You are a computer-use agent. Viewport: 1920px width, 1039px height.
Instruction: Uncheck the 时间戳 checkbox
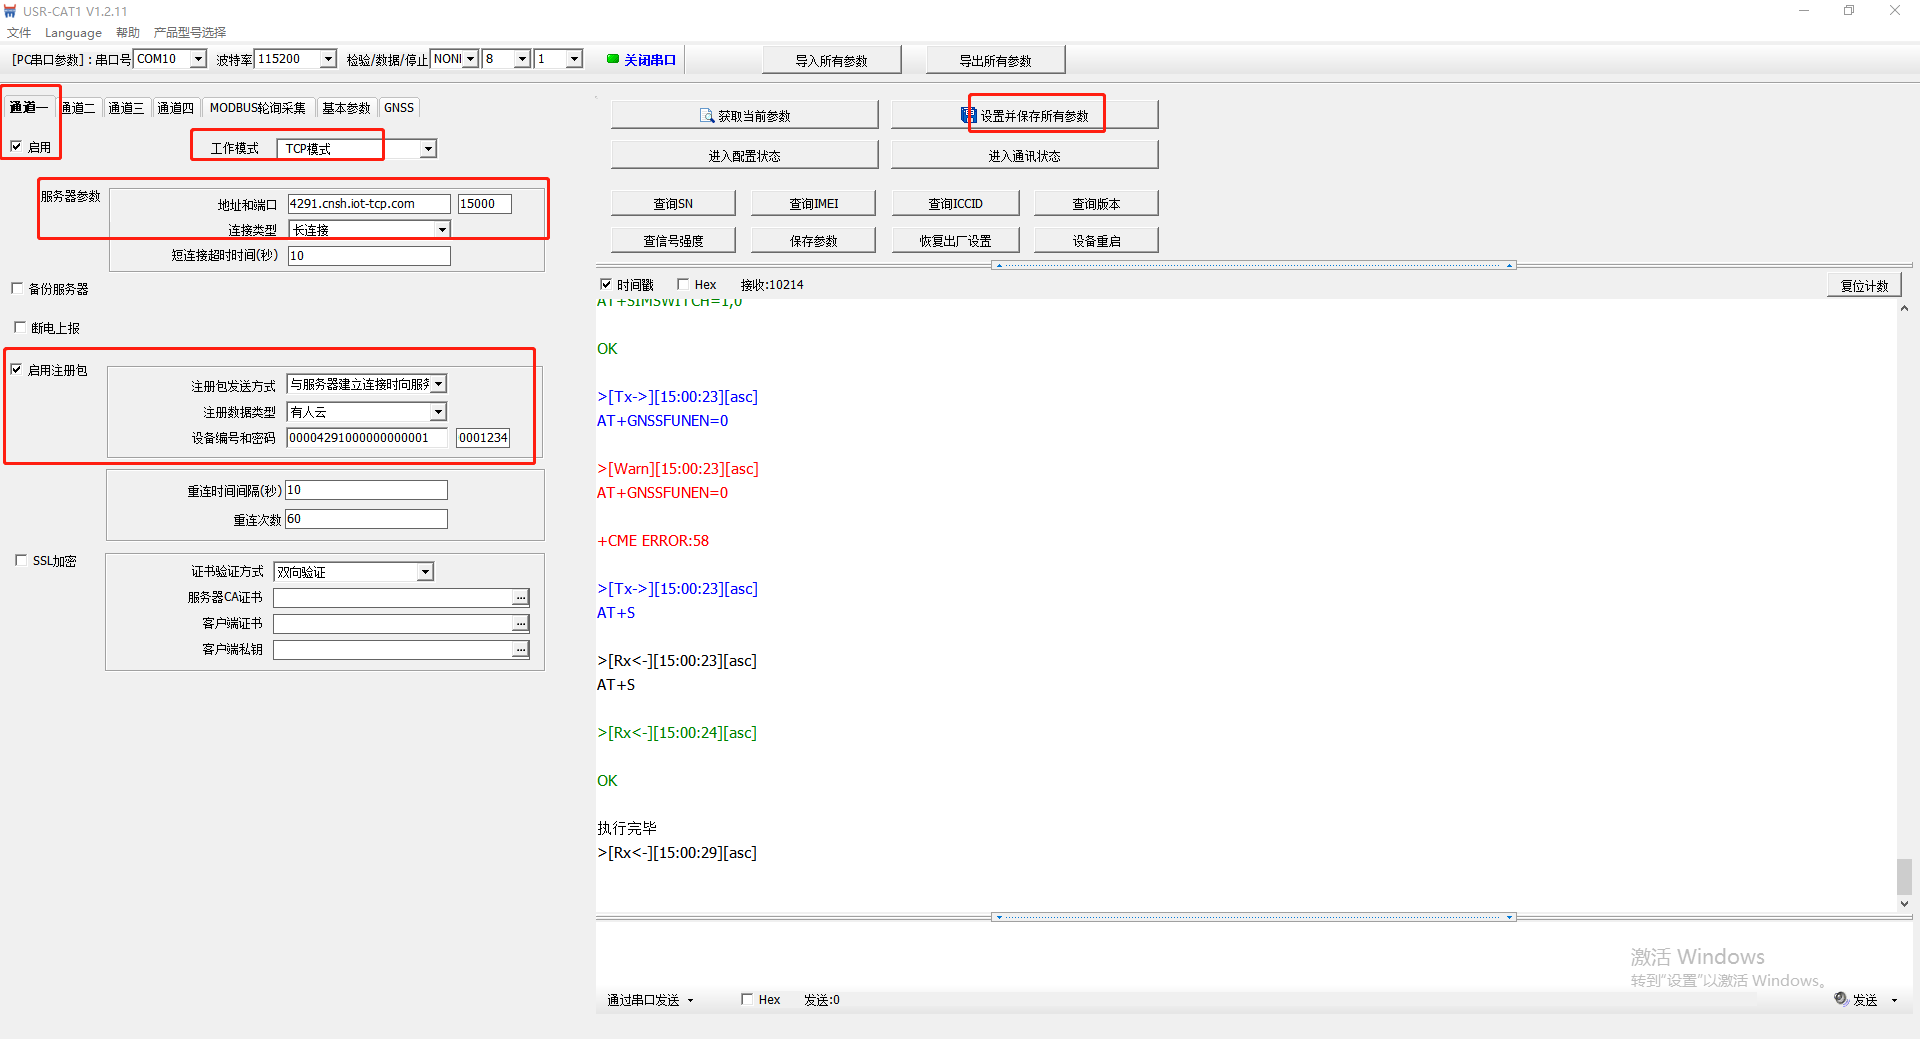[606, 285]
